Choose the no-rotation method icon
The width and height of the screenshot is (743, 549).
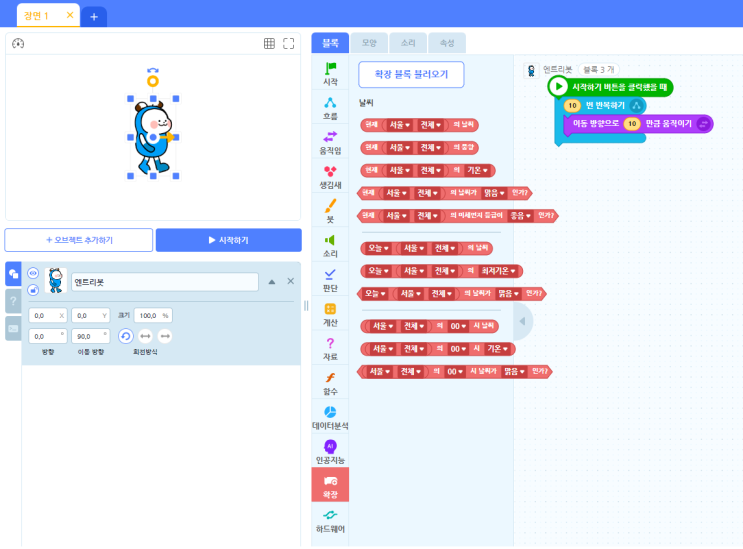point(165,336)
